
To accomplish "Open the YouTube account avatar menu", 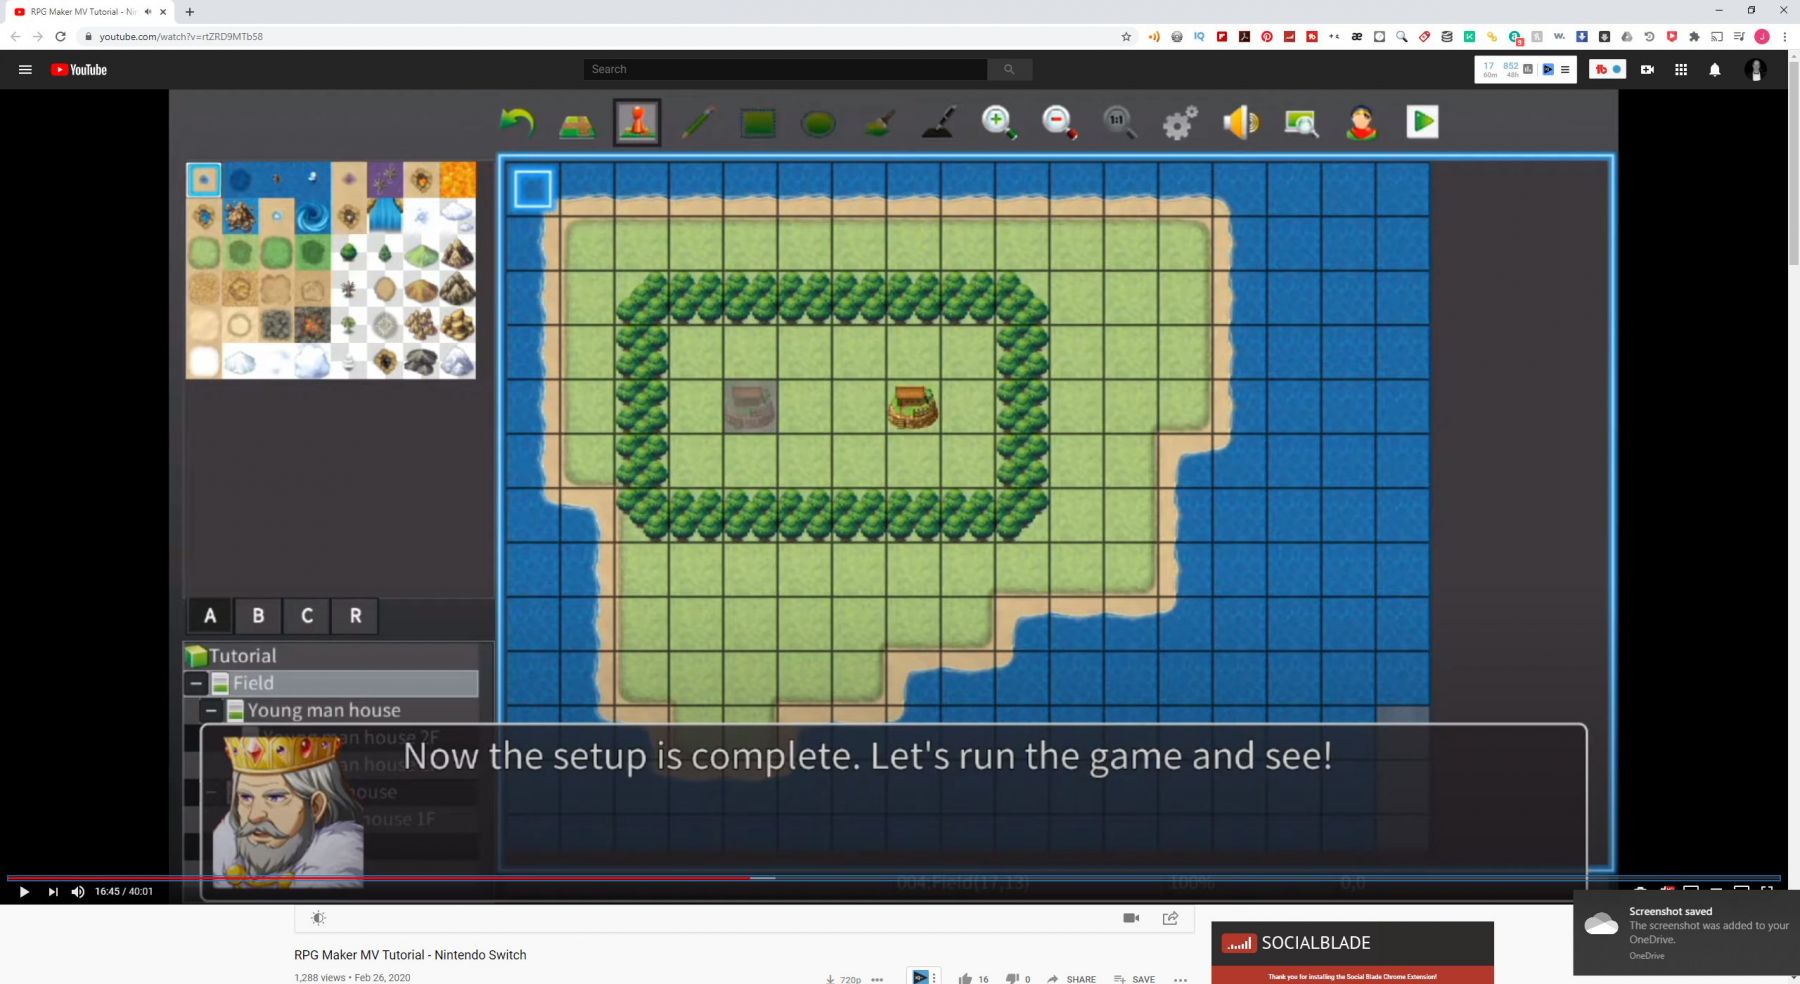I will point(1756,69).
